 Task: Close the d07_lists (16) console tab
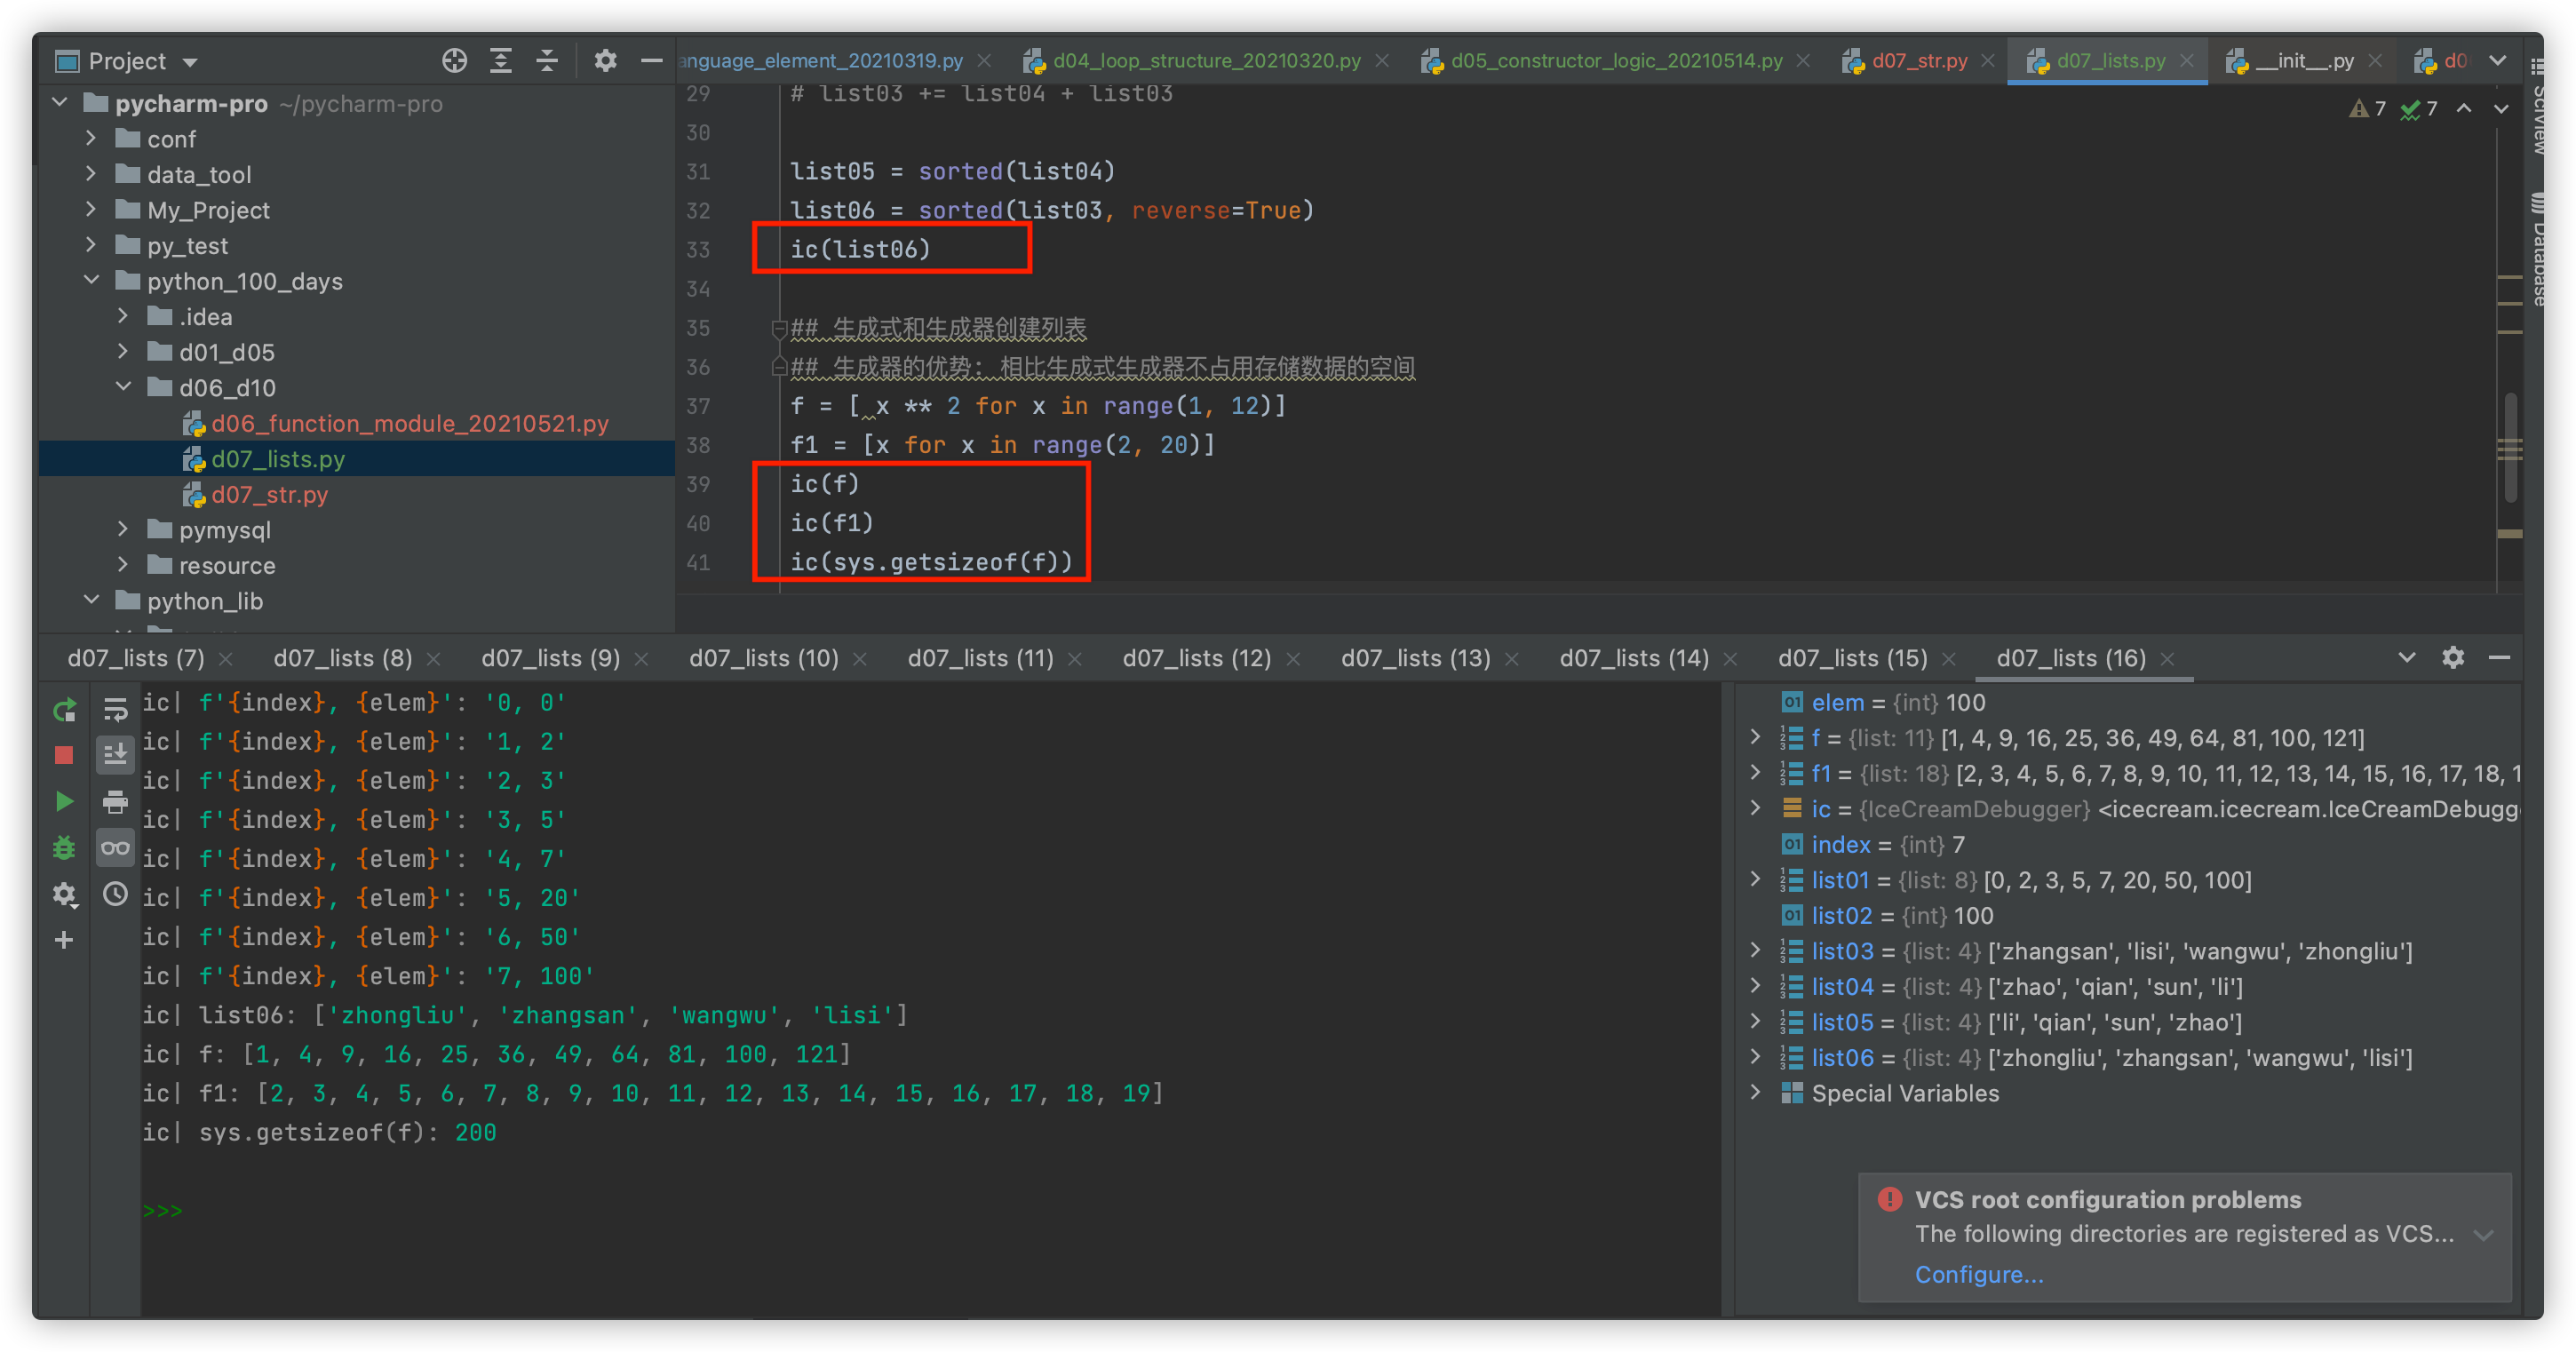point(2168,658)
